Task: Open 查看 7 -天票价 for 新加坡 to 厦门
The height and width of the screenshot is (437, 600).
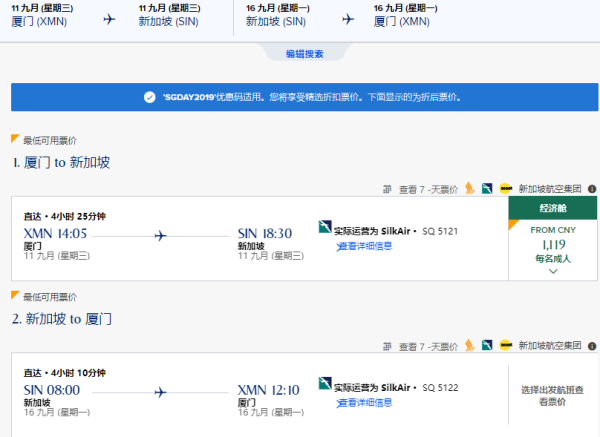Action: [428, 347]
